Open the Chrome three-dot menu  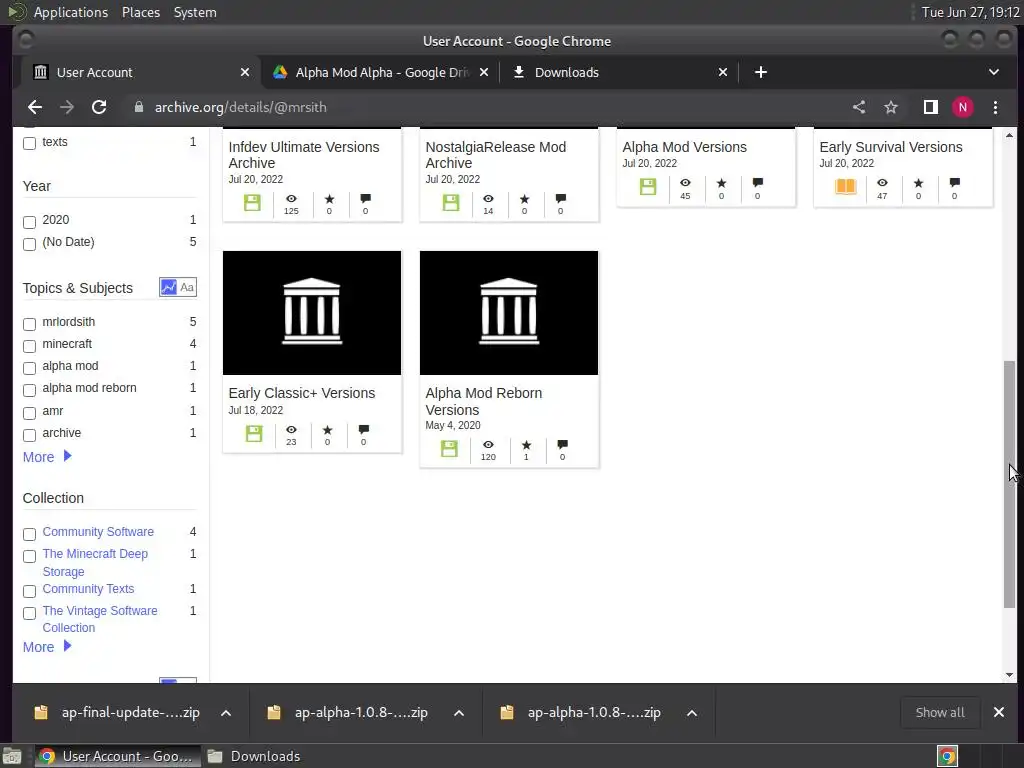[x=995, y=107]
